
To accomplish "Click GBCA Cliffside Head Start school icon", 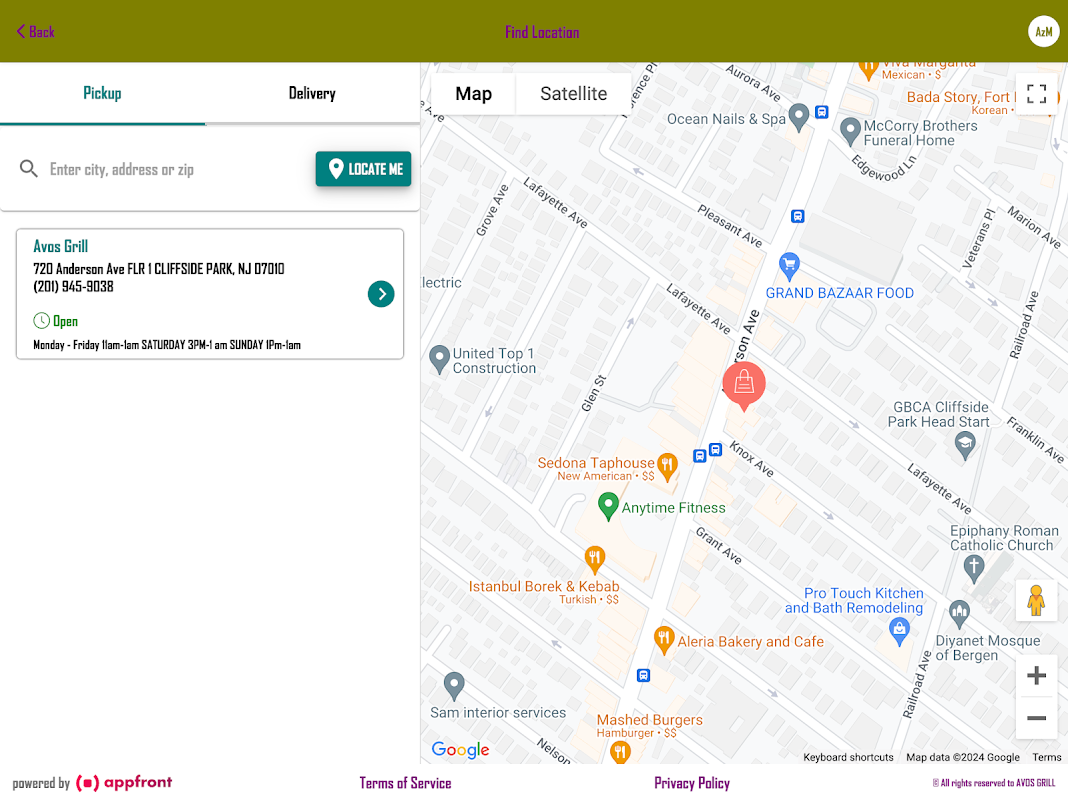I will 964,447.
